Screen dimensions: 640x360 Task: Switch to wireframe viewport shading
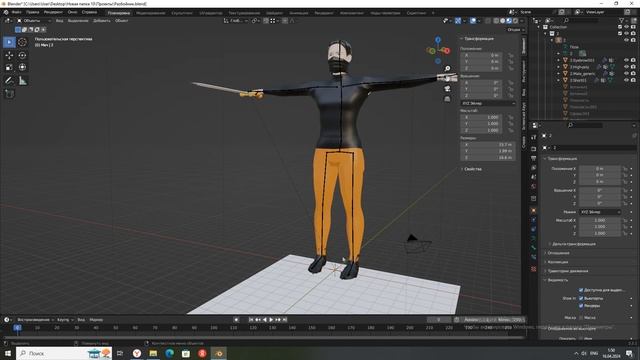pos(496,20)
